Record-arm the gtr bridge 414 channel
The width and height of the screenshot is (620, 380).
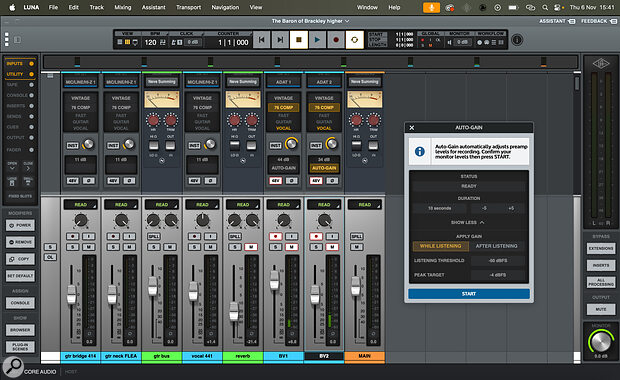pyautogui.click(x=72, y=236)
